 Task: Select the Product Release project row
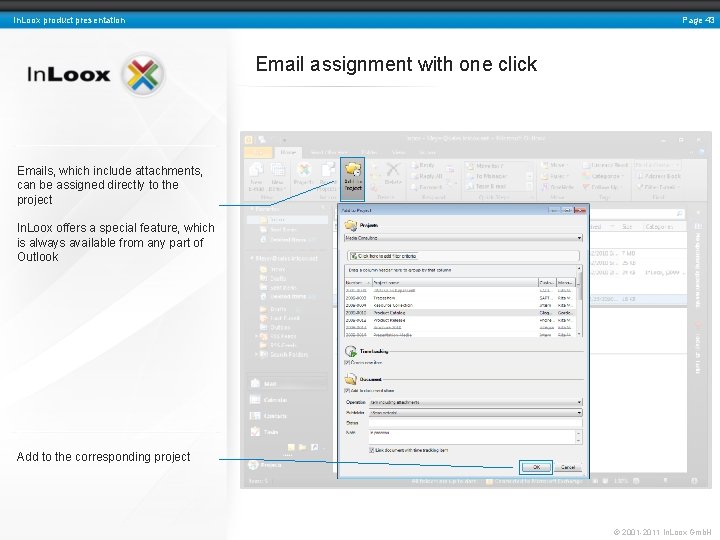pyautogui.click(x=460, y=320)
